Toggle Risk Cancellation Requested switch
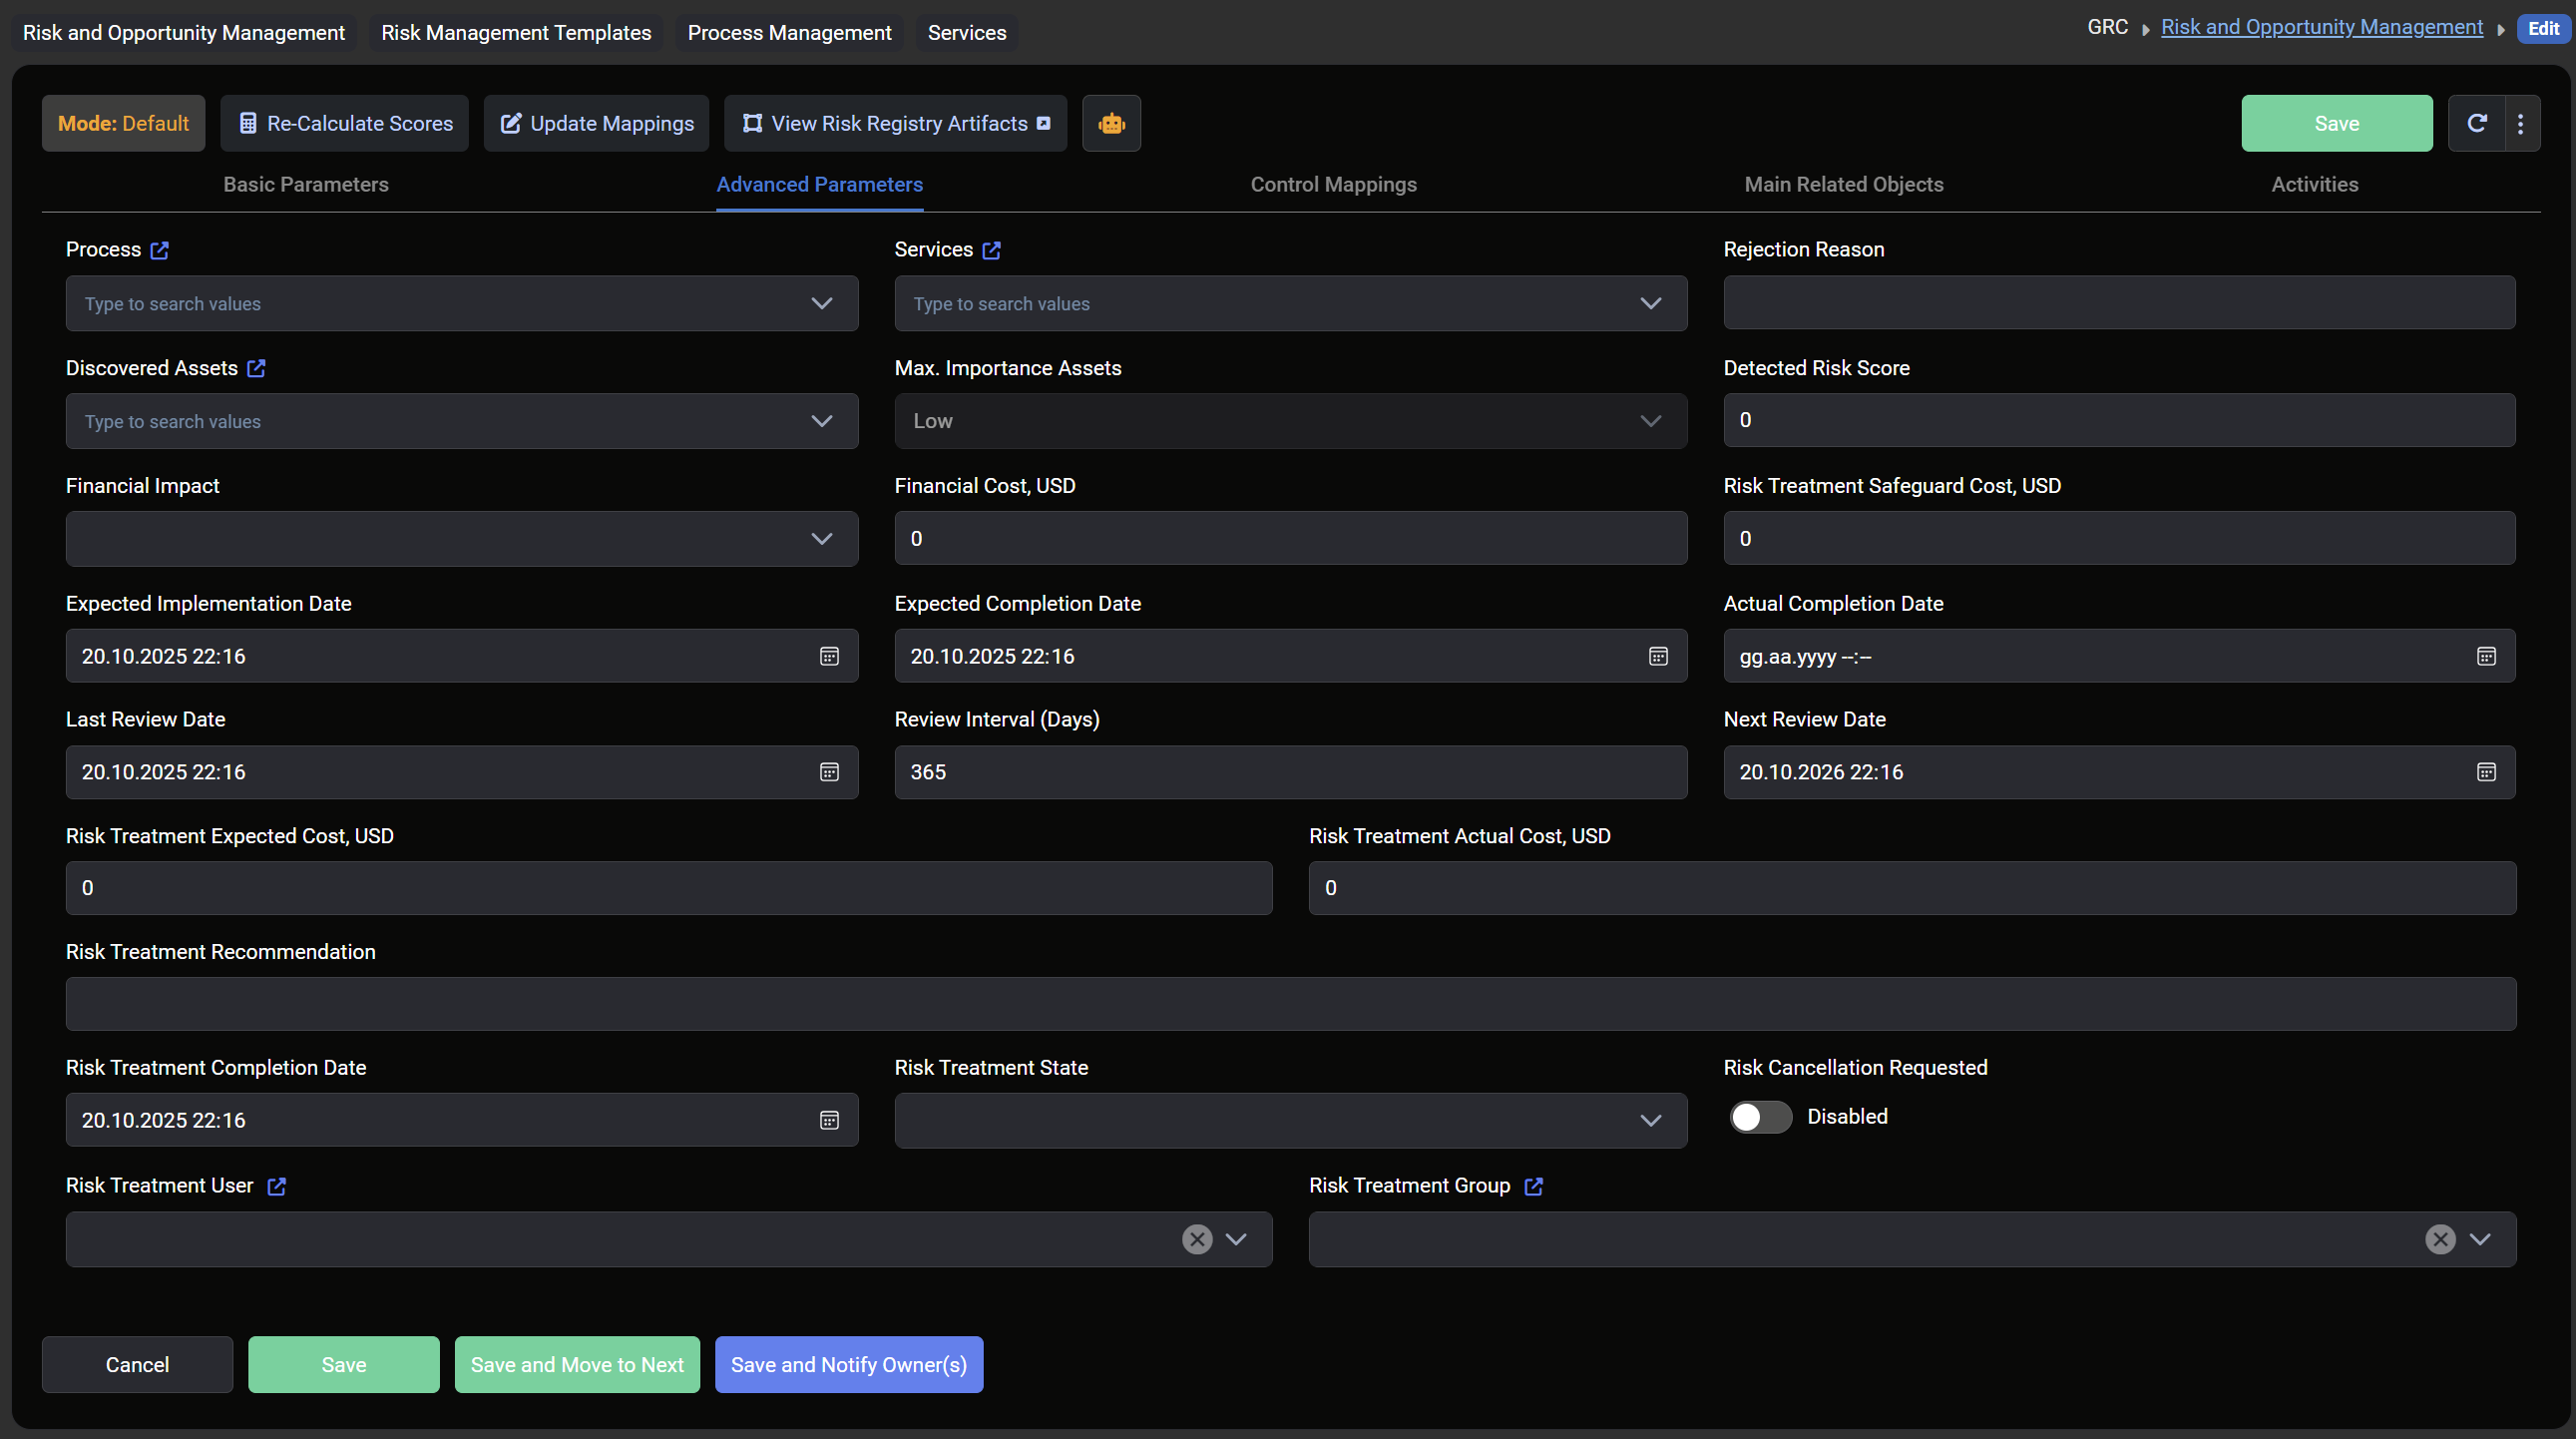This screenshot has height=1439, width=2576. pyautogui.click(x=1760, y=1117)
